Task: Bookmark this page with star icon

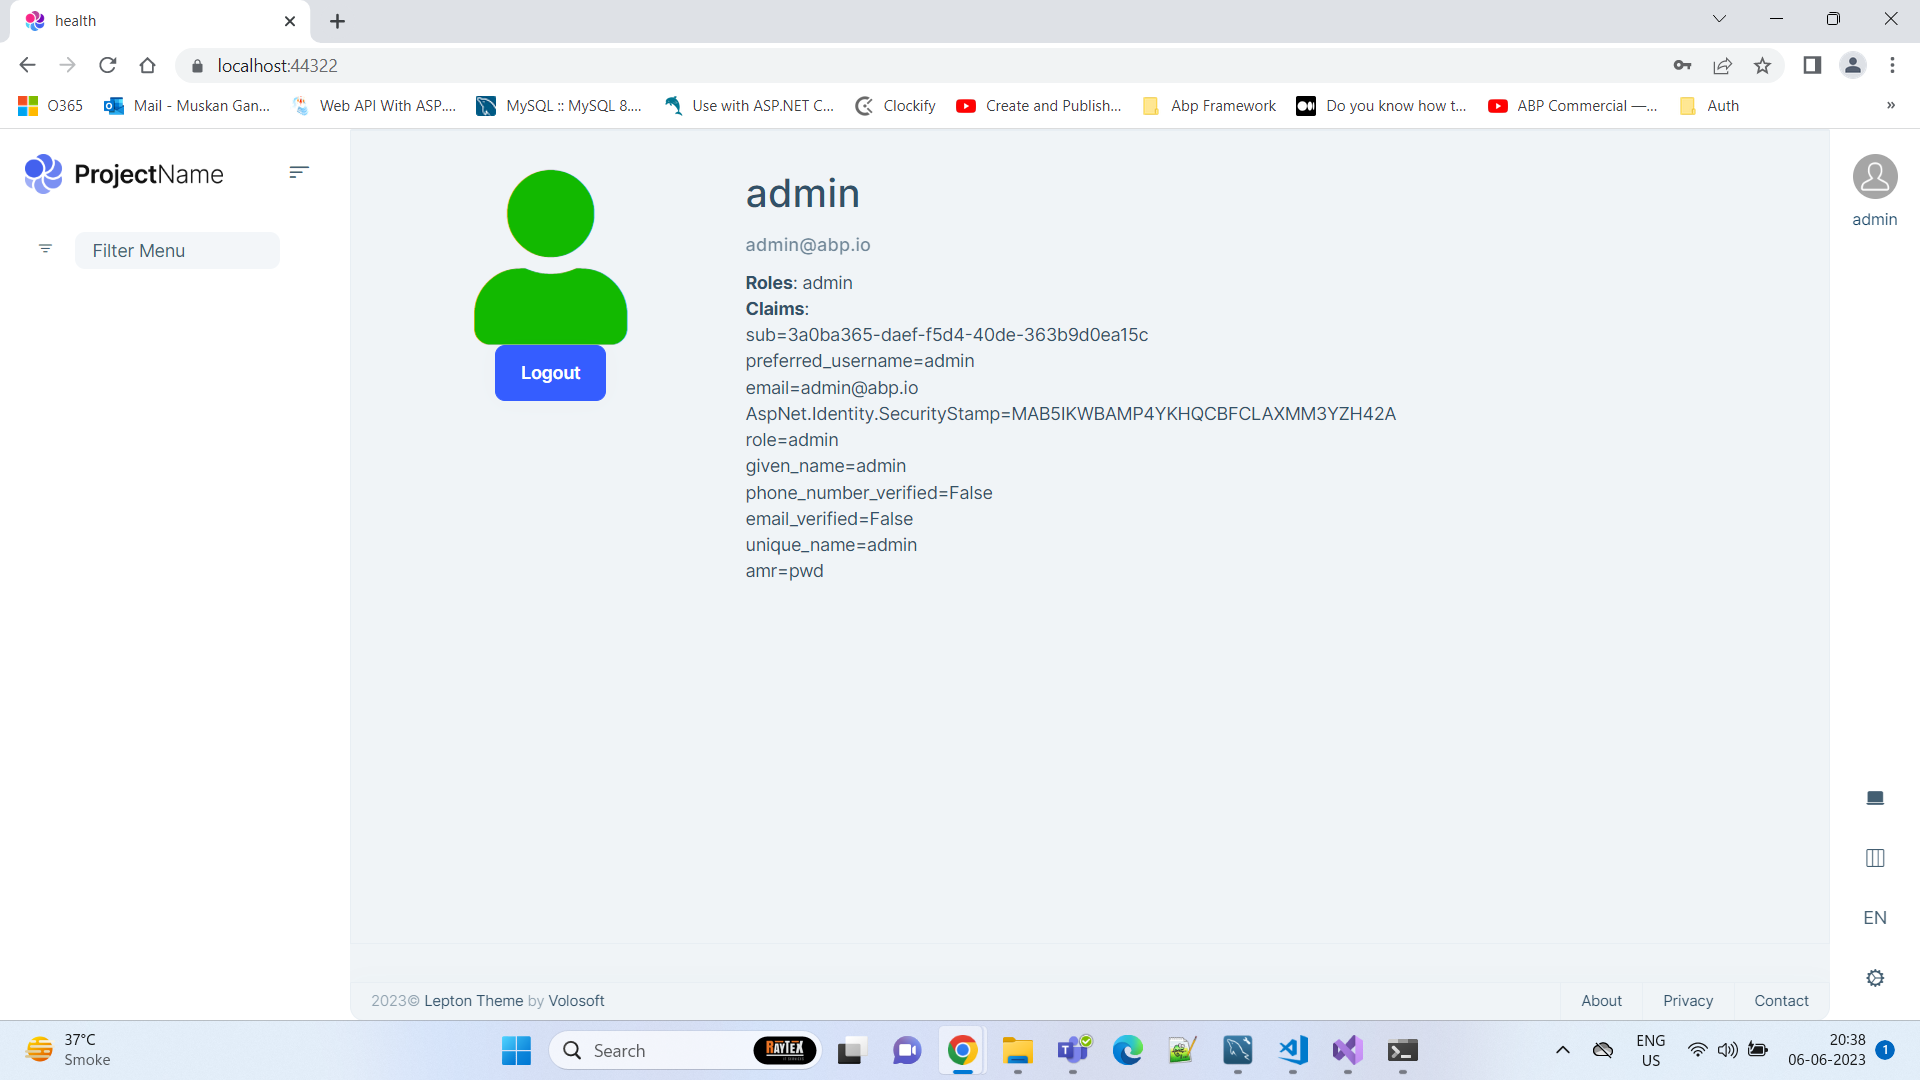Action: coord(1762,66)
